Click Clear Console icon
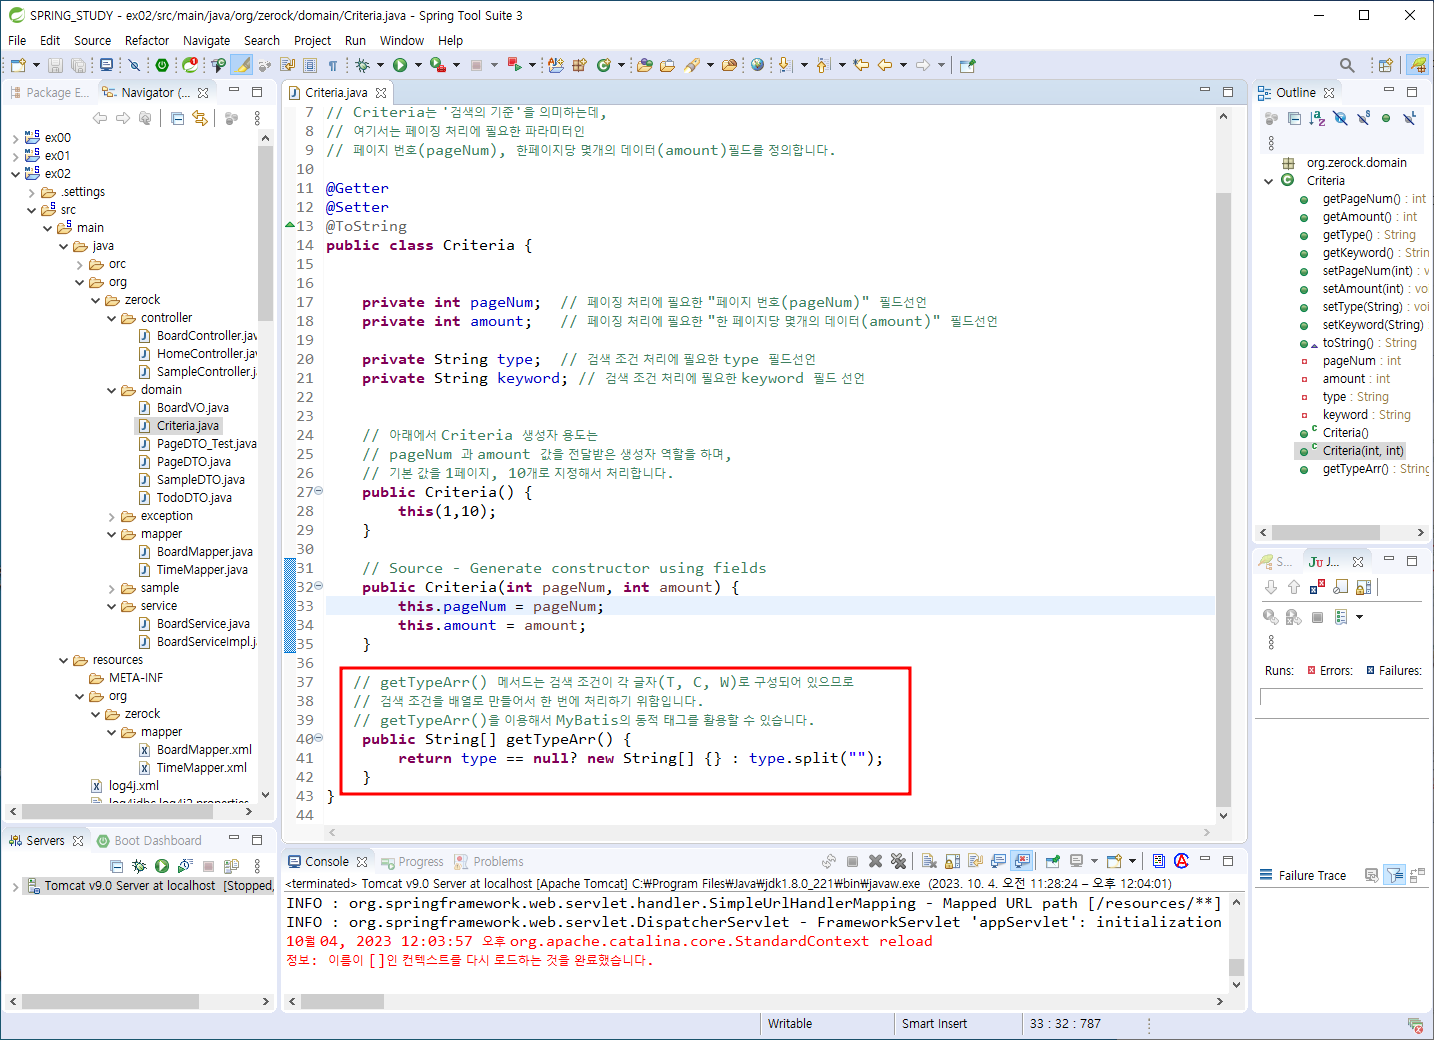The width and height of the screenshot is (1434, 1040). (929, 861)
